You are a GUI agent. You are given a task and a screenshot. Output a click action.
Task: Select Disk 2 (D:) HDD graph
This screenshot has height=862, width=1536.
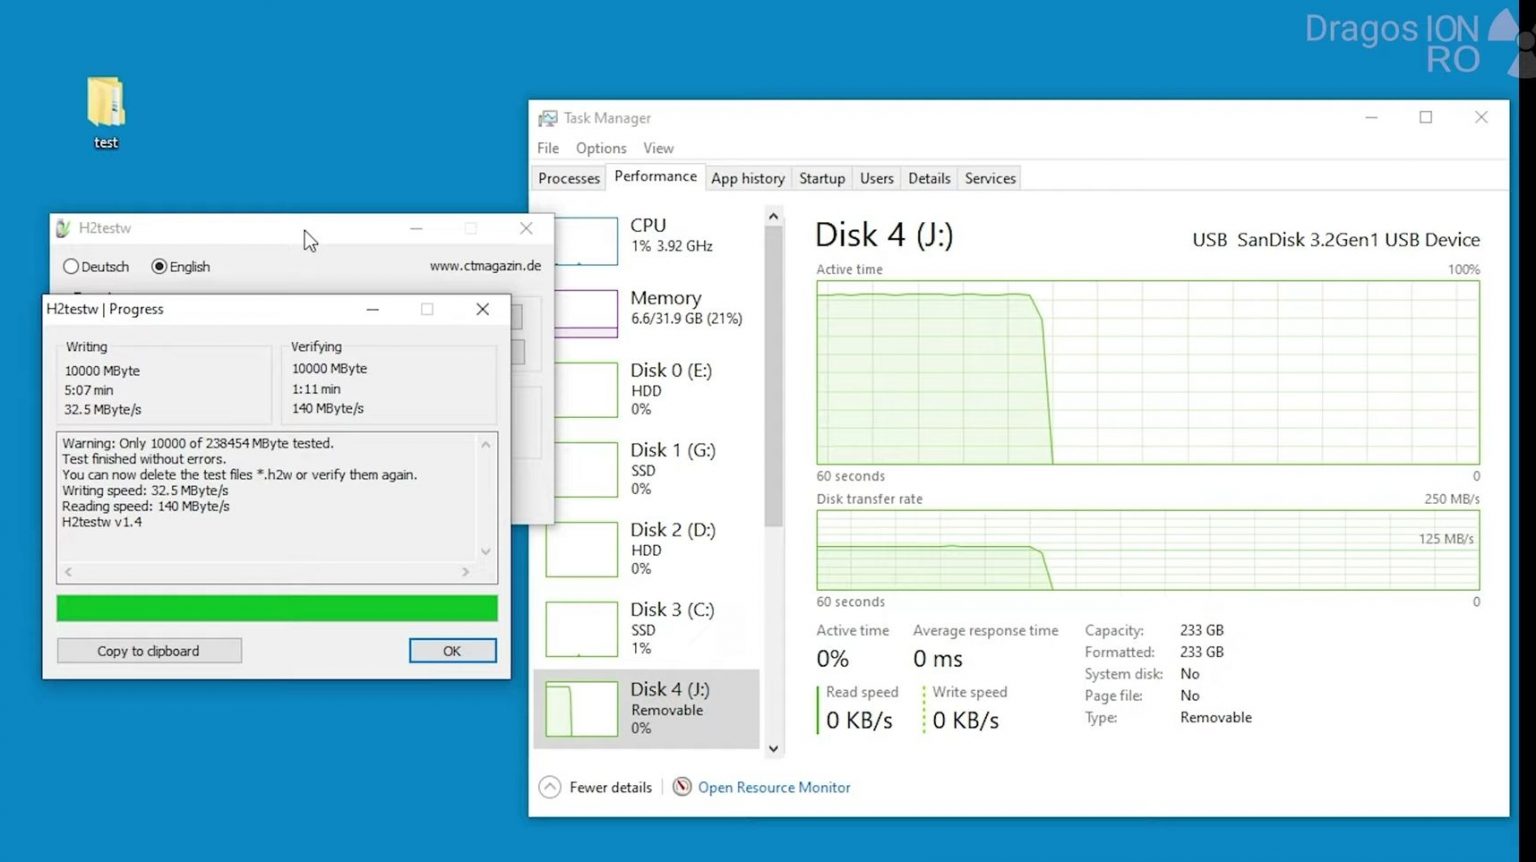pos(582,549)
